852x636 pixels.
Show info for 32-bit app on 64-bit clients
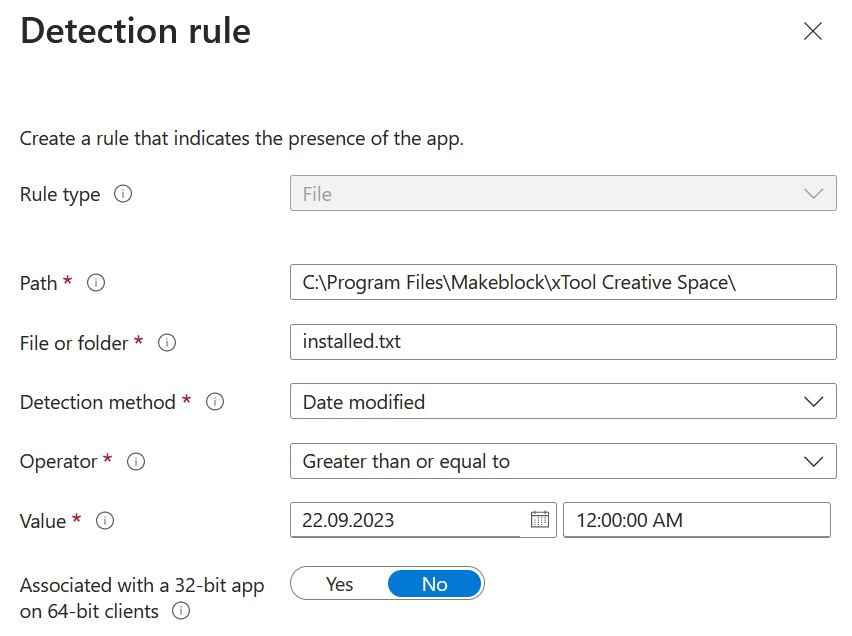(181, 611)
